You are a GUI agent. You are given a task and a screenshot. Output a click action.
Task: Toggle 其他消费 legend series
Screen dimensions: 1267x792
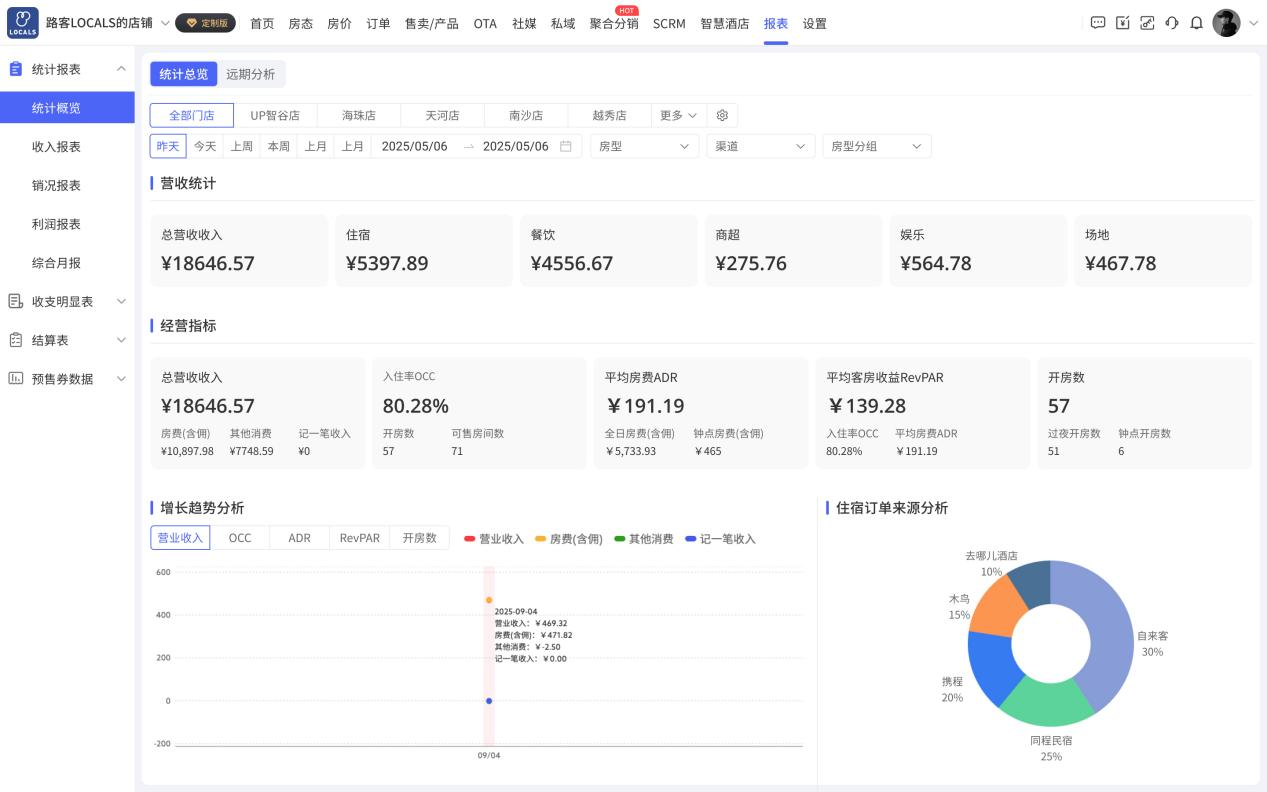(644, 539)
